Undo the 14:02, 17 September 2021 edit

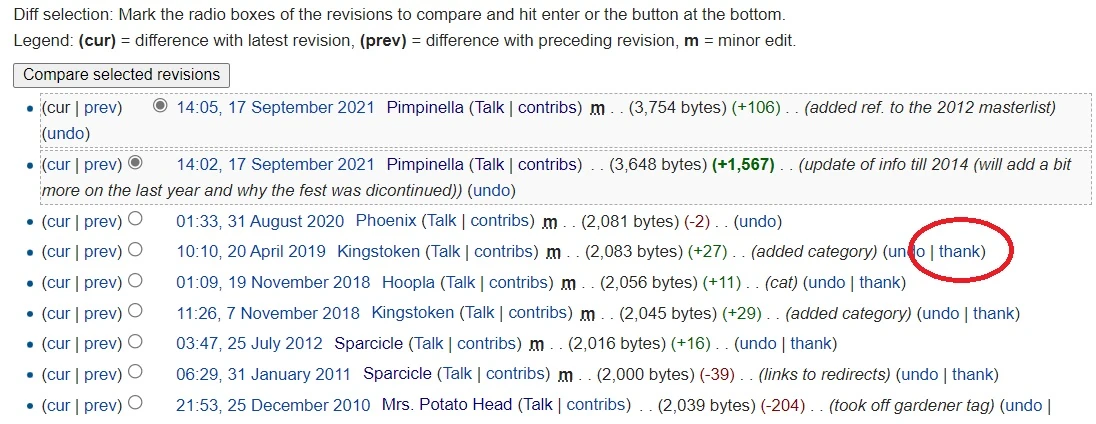click(490, 190)
